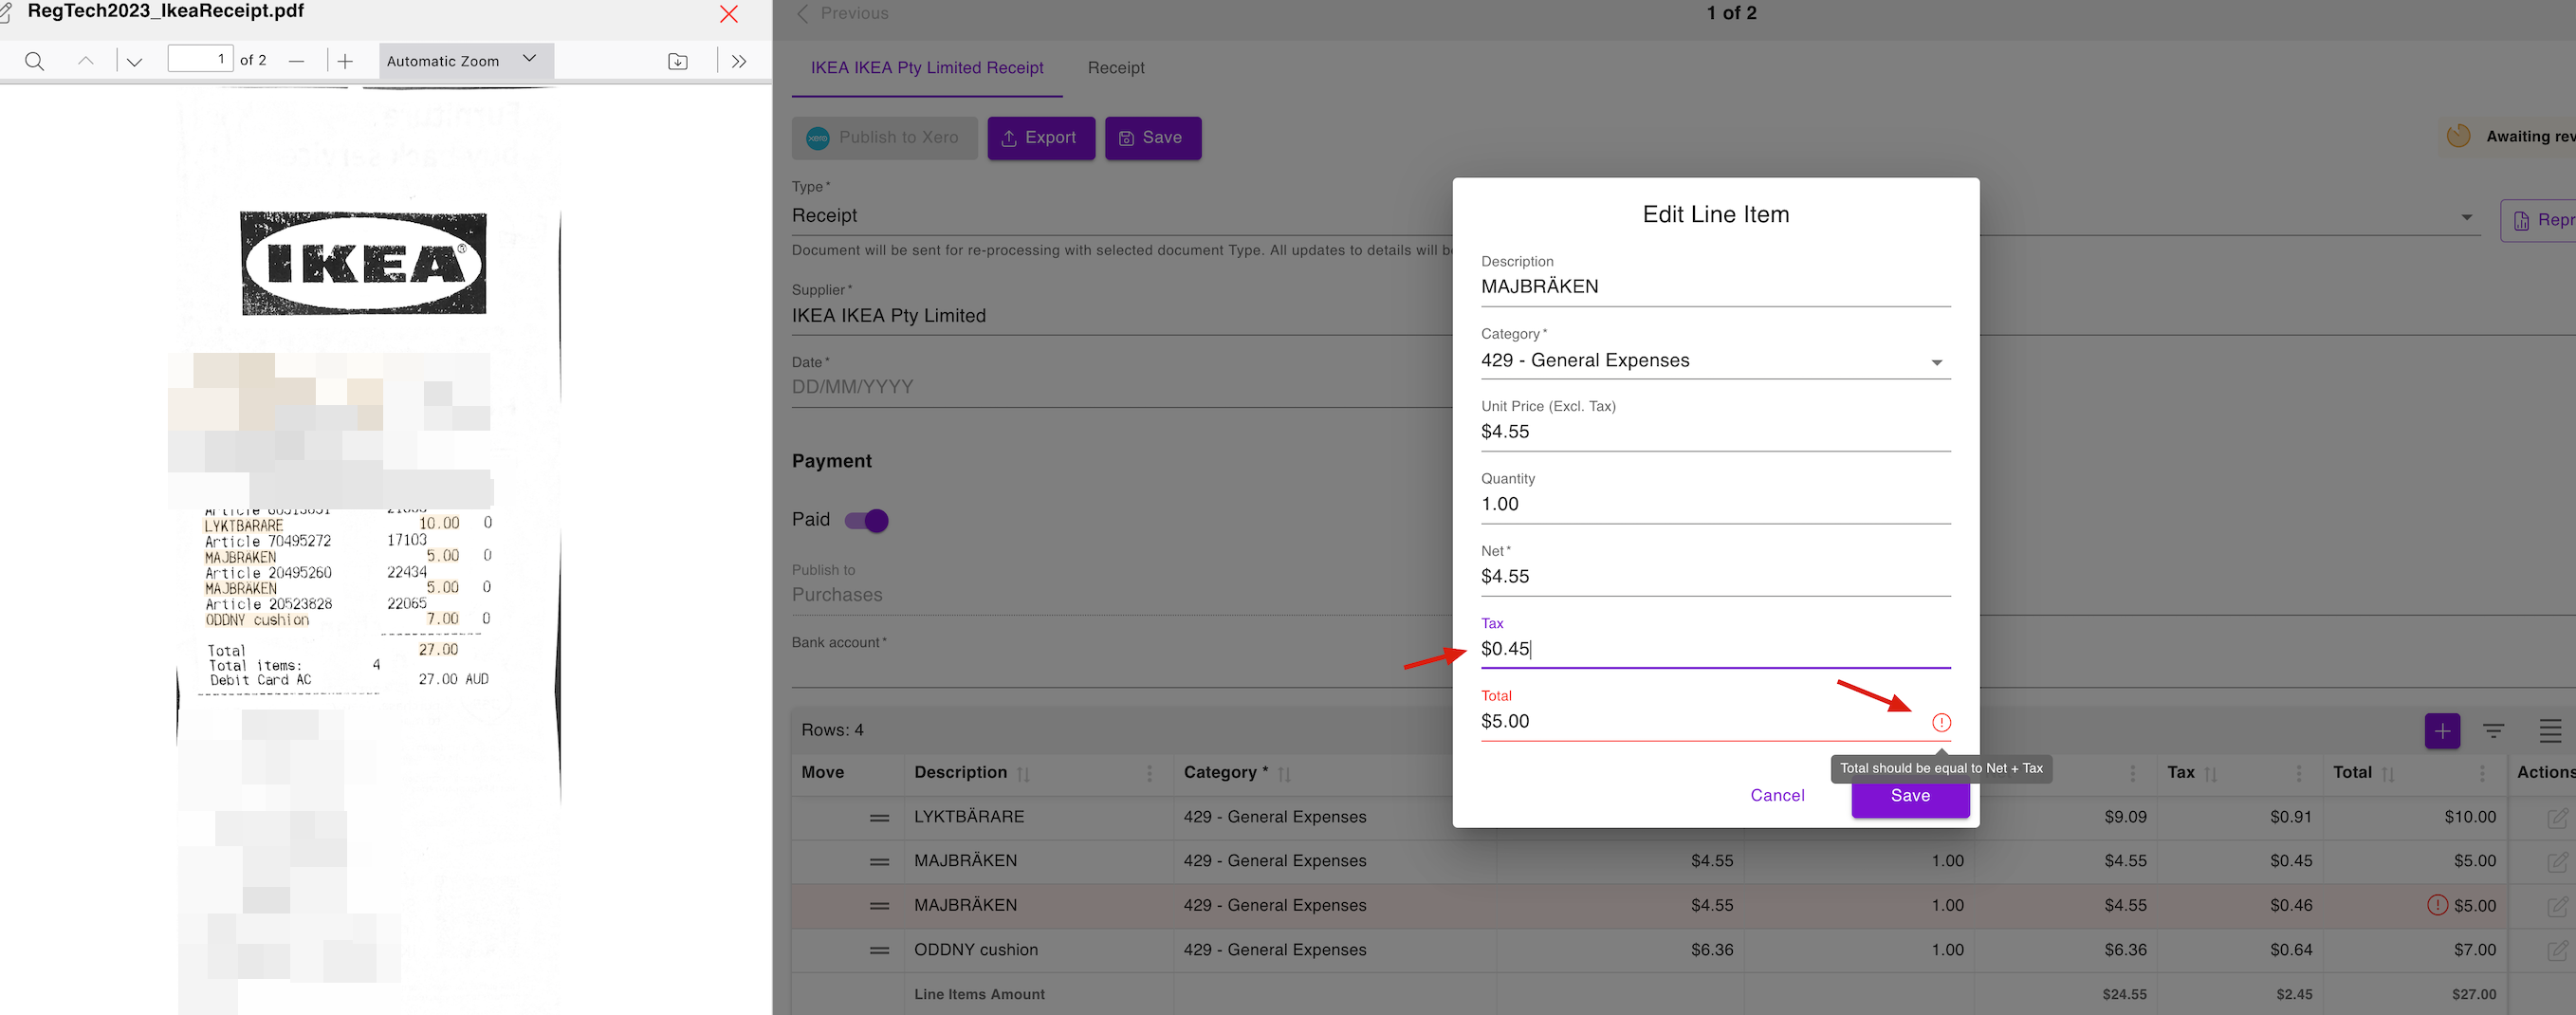Click the IKEA logo in the PDF receipt
Viewport: 2576px width, 1015px height.
363,264
